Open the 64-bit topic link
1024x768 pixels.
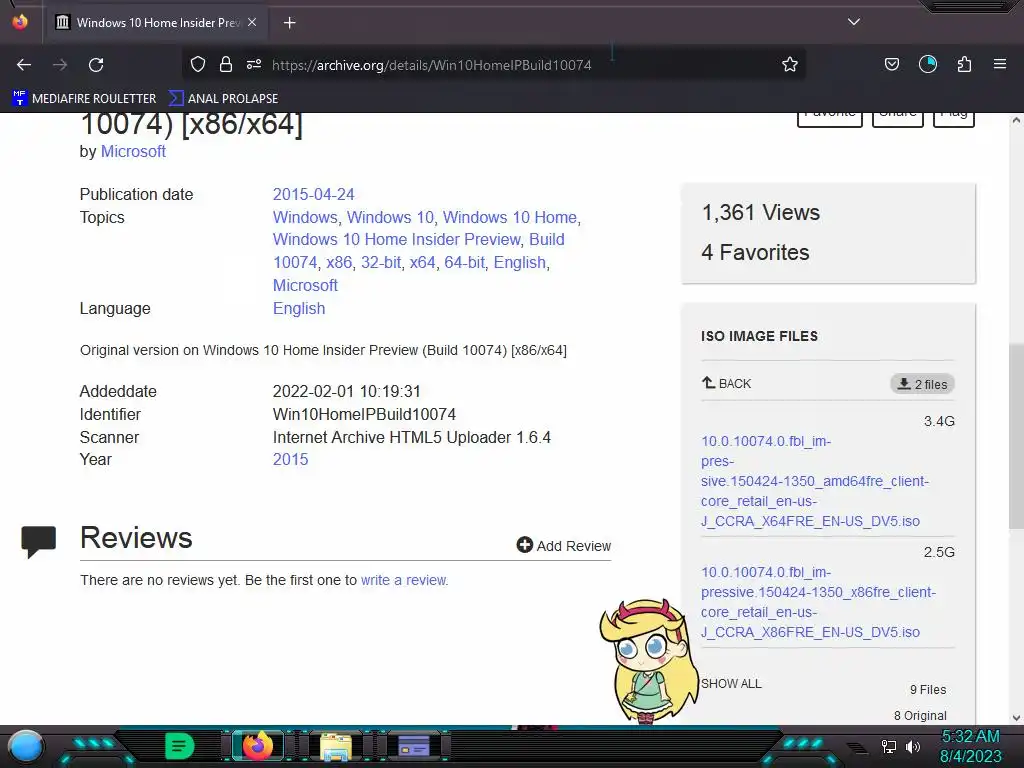464,262
